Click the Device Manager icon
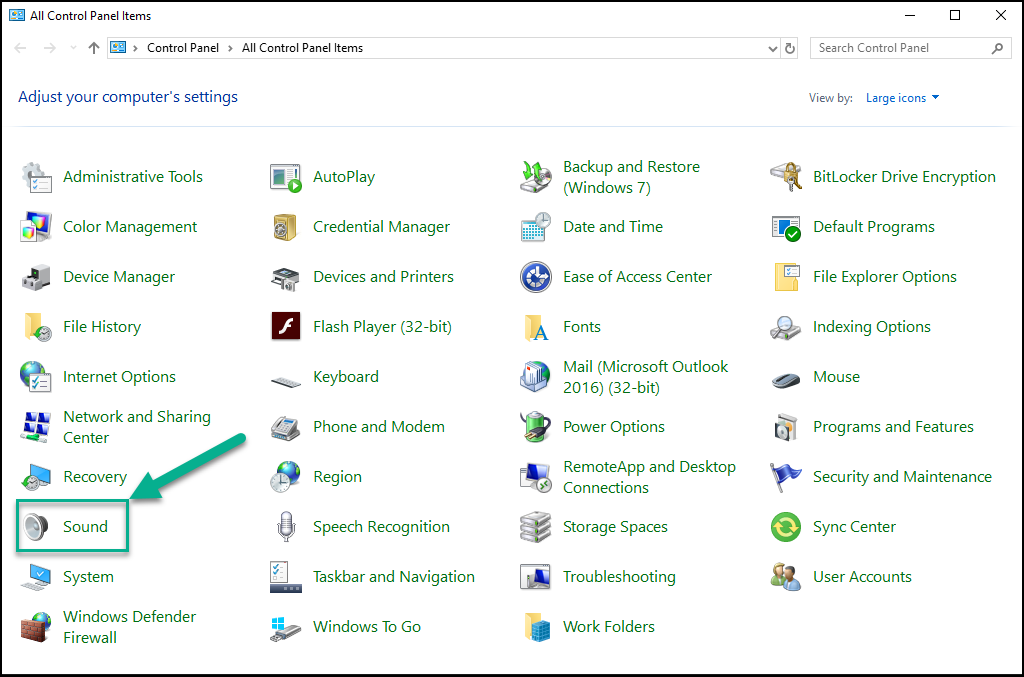 [x=37, y=277]
